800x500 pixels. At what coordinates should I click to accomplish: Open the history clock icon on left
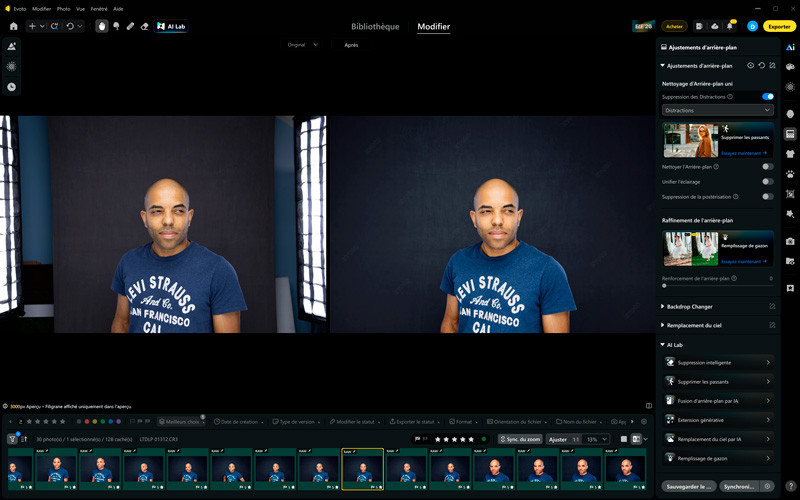[11, 87]
